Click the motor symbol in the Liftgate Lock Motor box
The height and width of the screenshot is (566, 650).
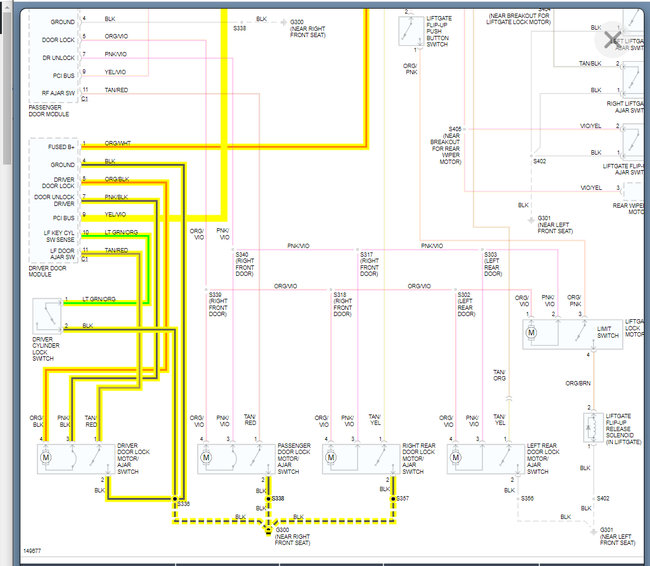click(531, 333)
